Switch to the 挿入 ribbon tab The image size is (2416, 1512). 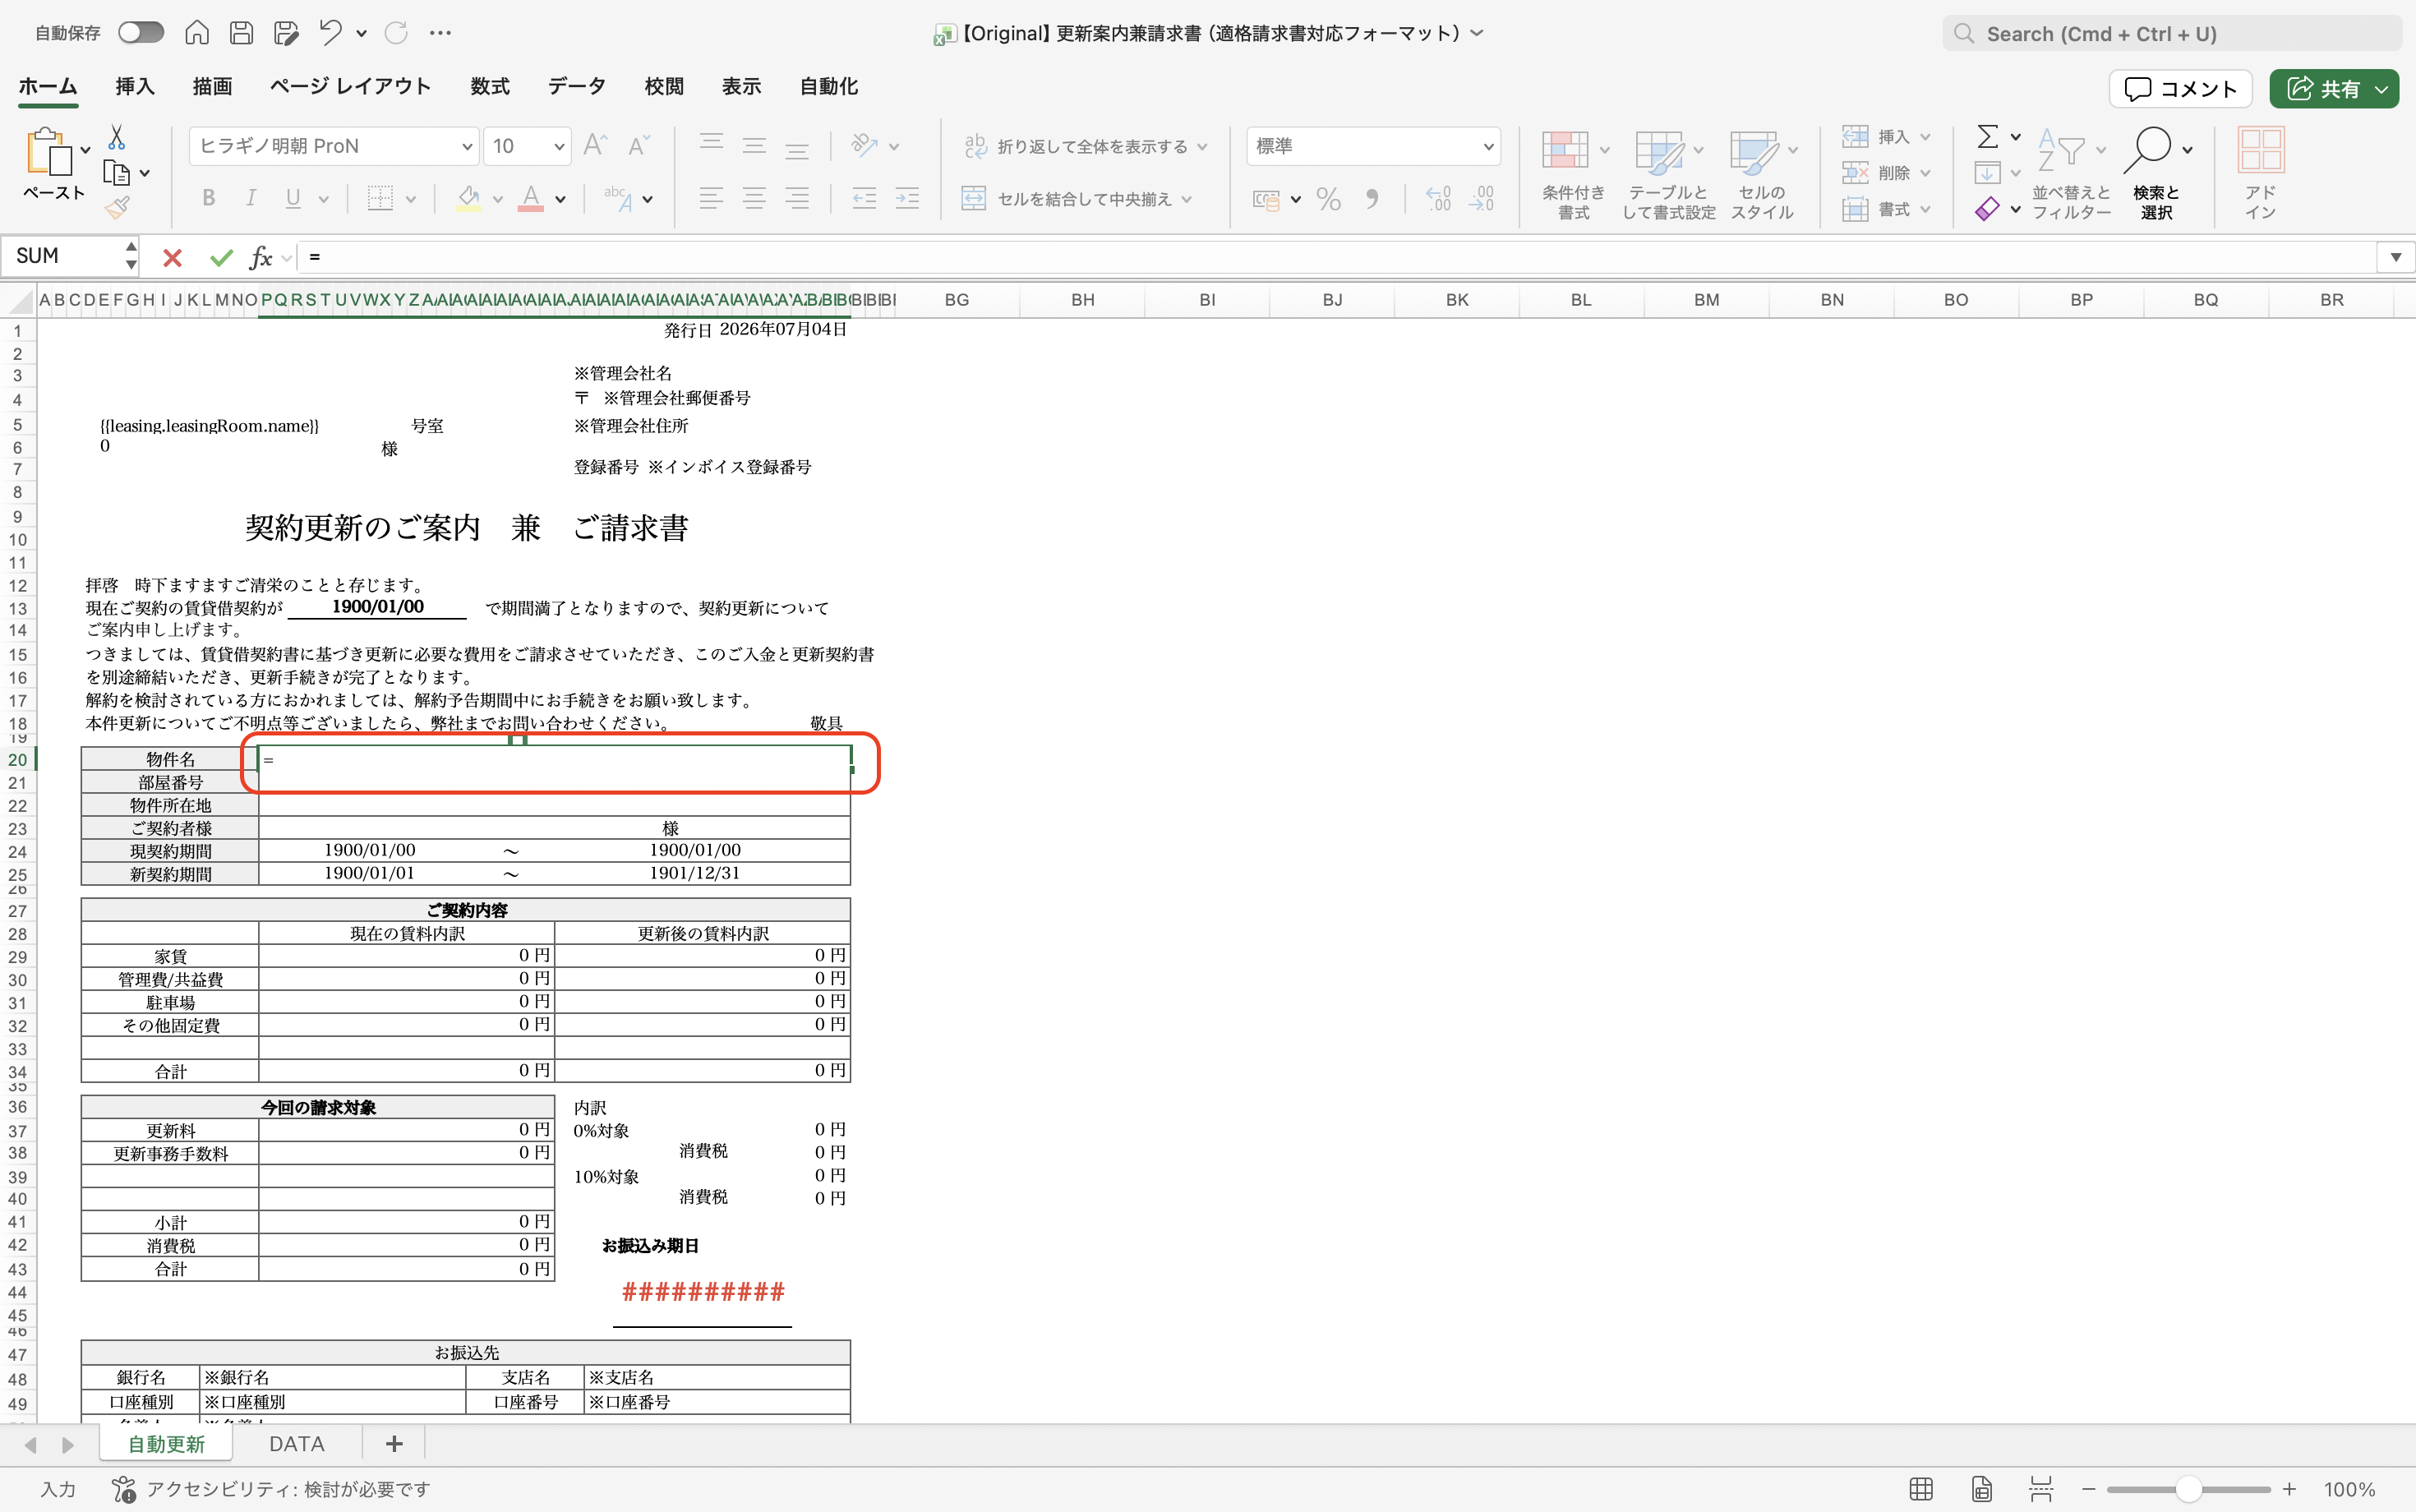(135, 87)
